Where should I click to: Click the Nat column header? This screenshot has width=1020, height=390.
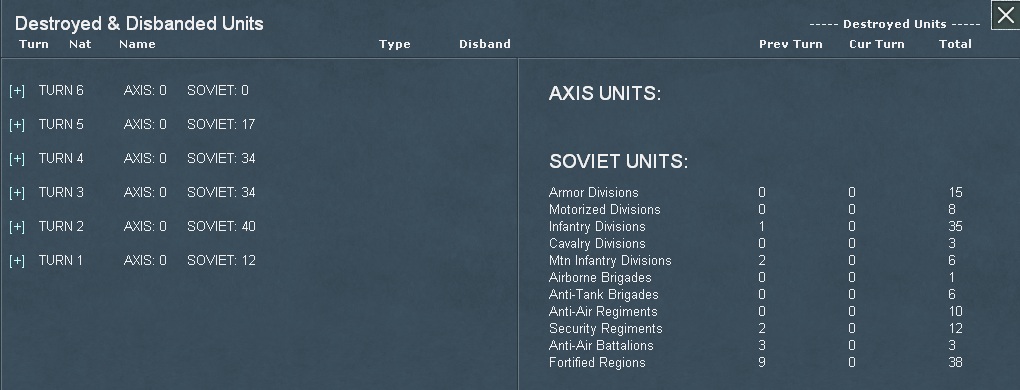coord(80,44)
